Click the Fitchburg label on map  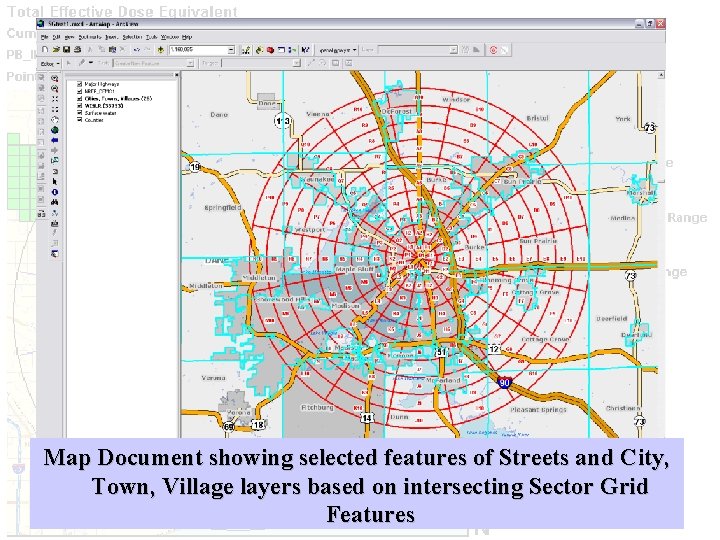317,407
